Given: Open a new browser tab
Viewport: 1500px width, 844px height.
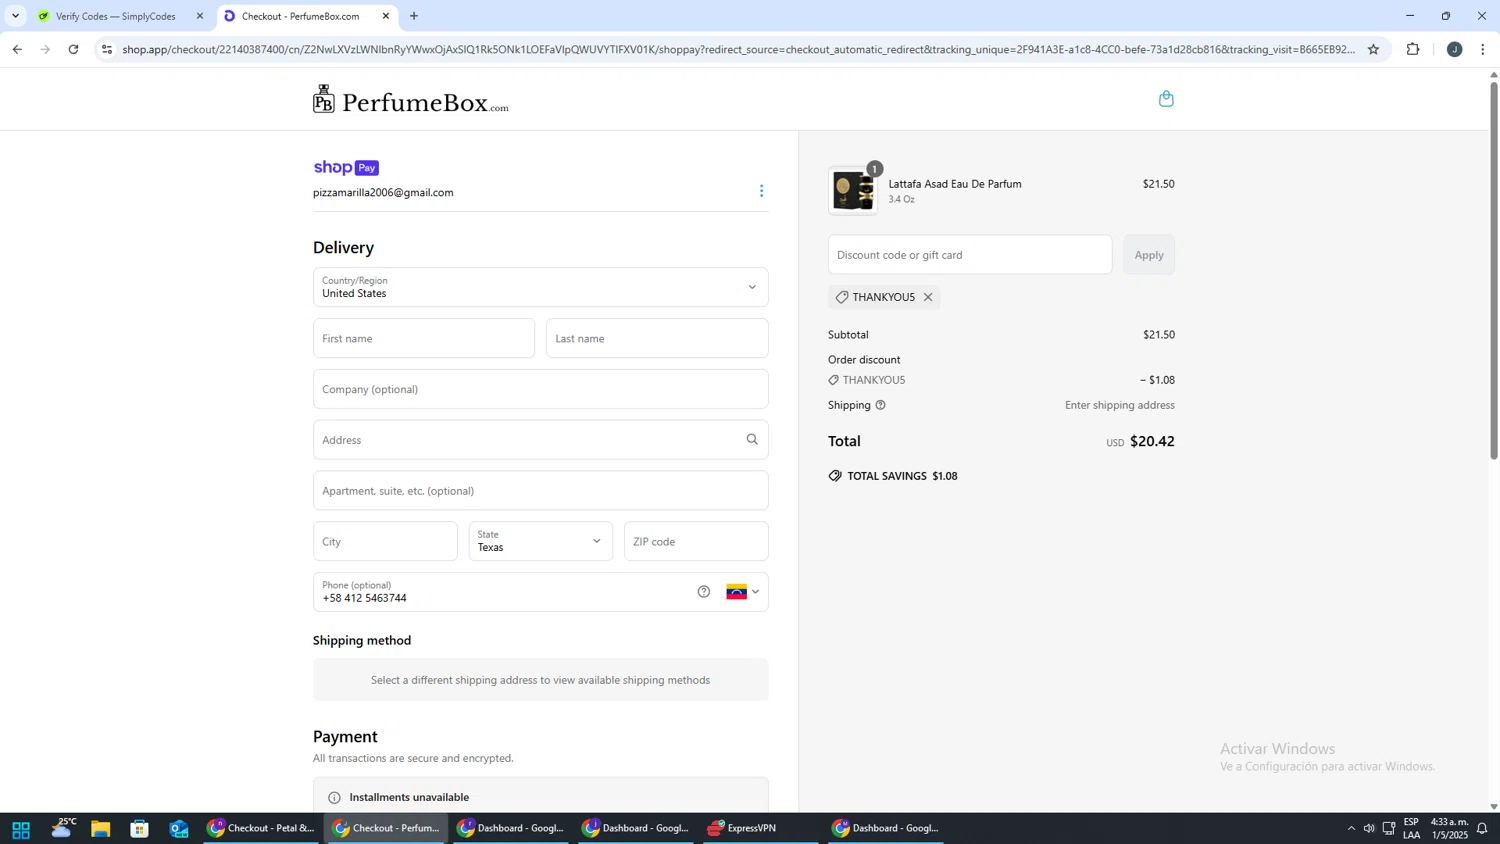Looking at the screenshot, I should click(414, 16).
